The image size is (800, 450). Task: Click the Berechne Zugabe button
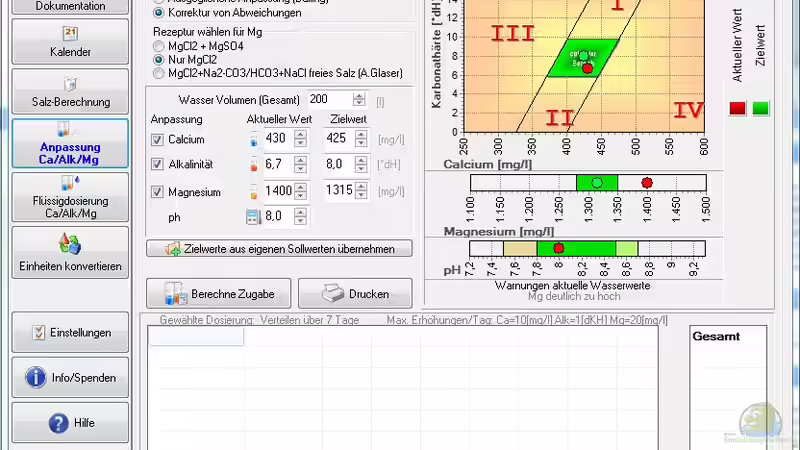point(219,294)
